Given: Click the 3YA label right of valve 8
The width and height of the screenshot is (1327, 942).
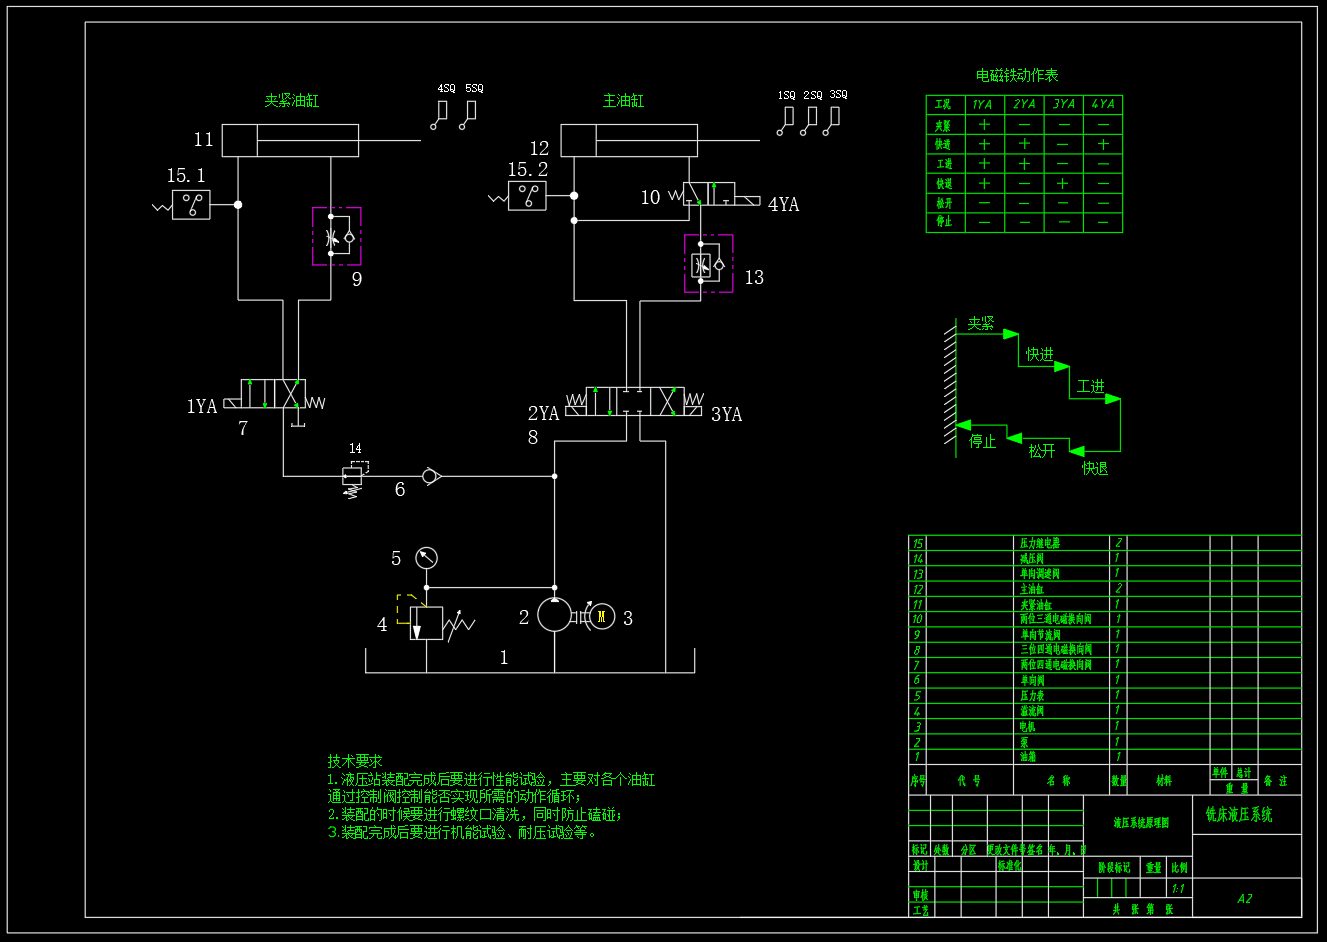Looking at the screenshot, I should 726,414.
